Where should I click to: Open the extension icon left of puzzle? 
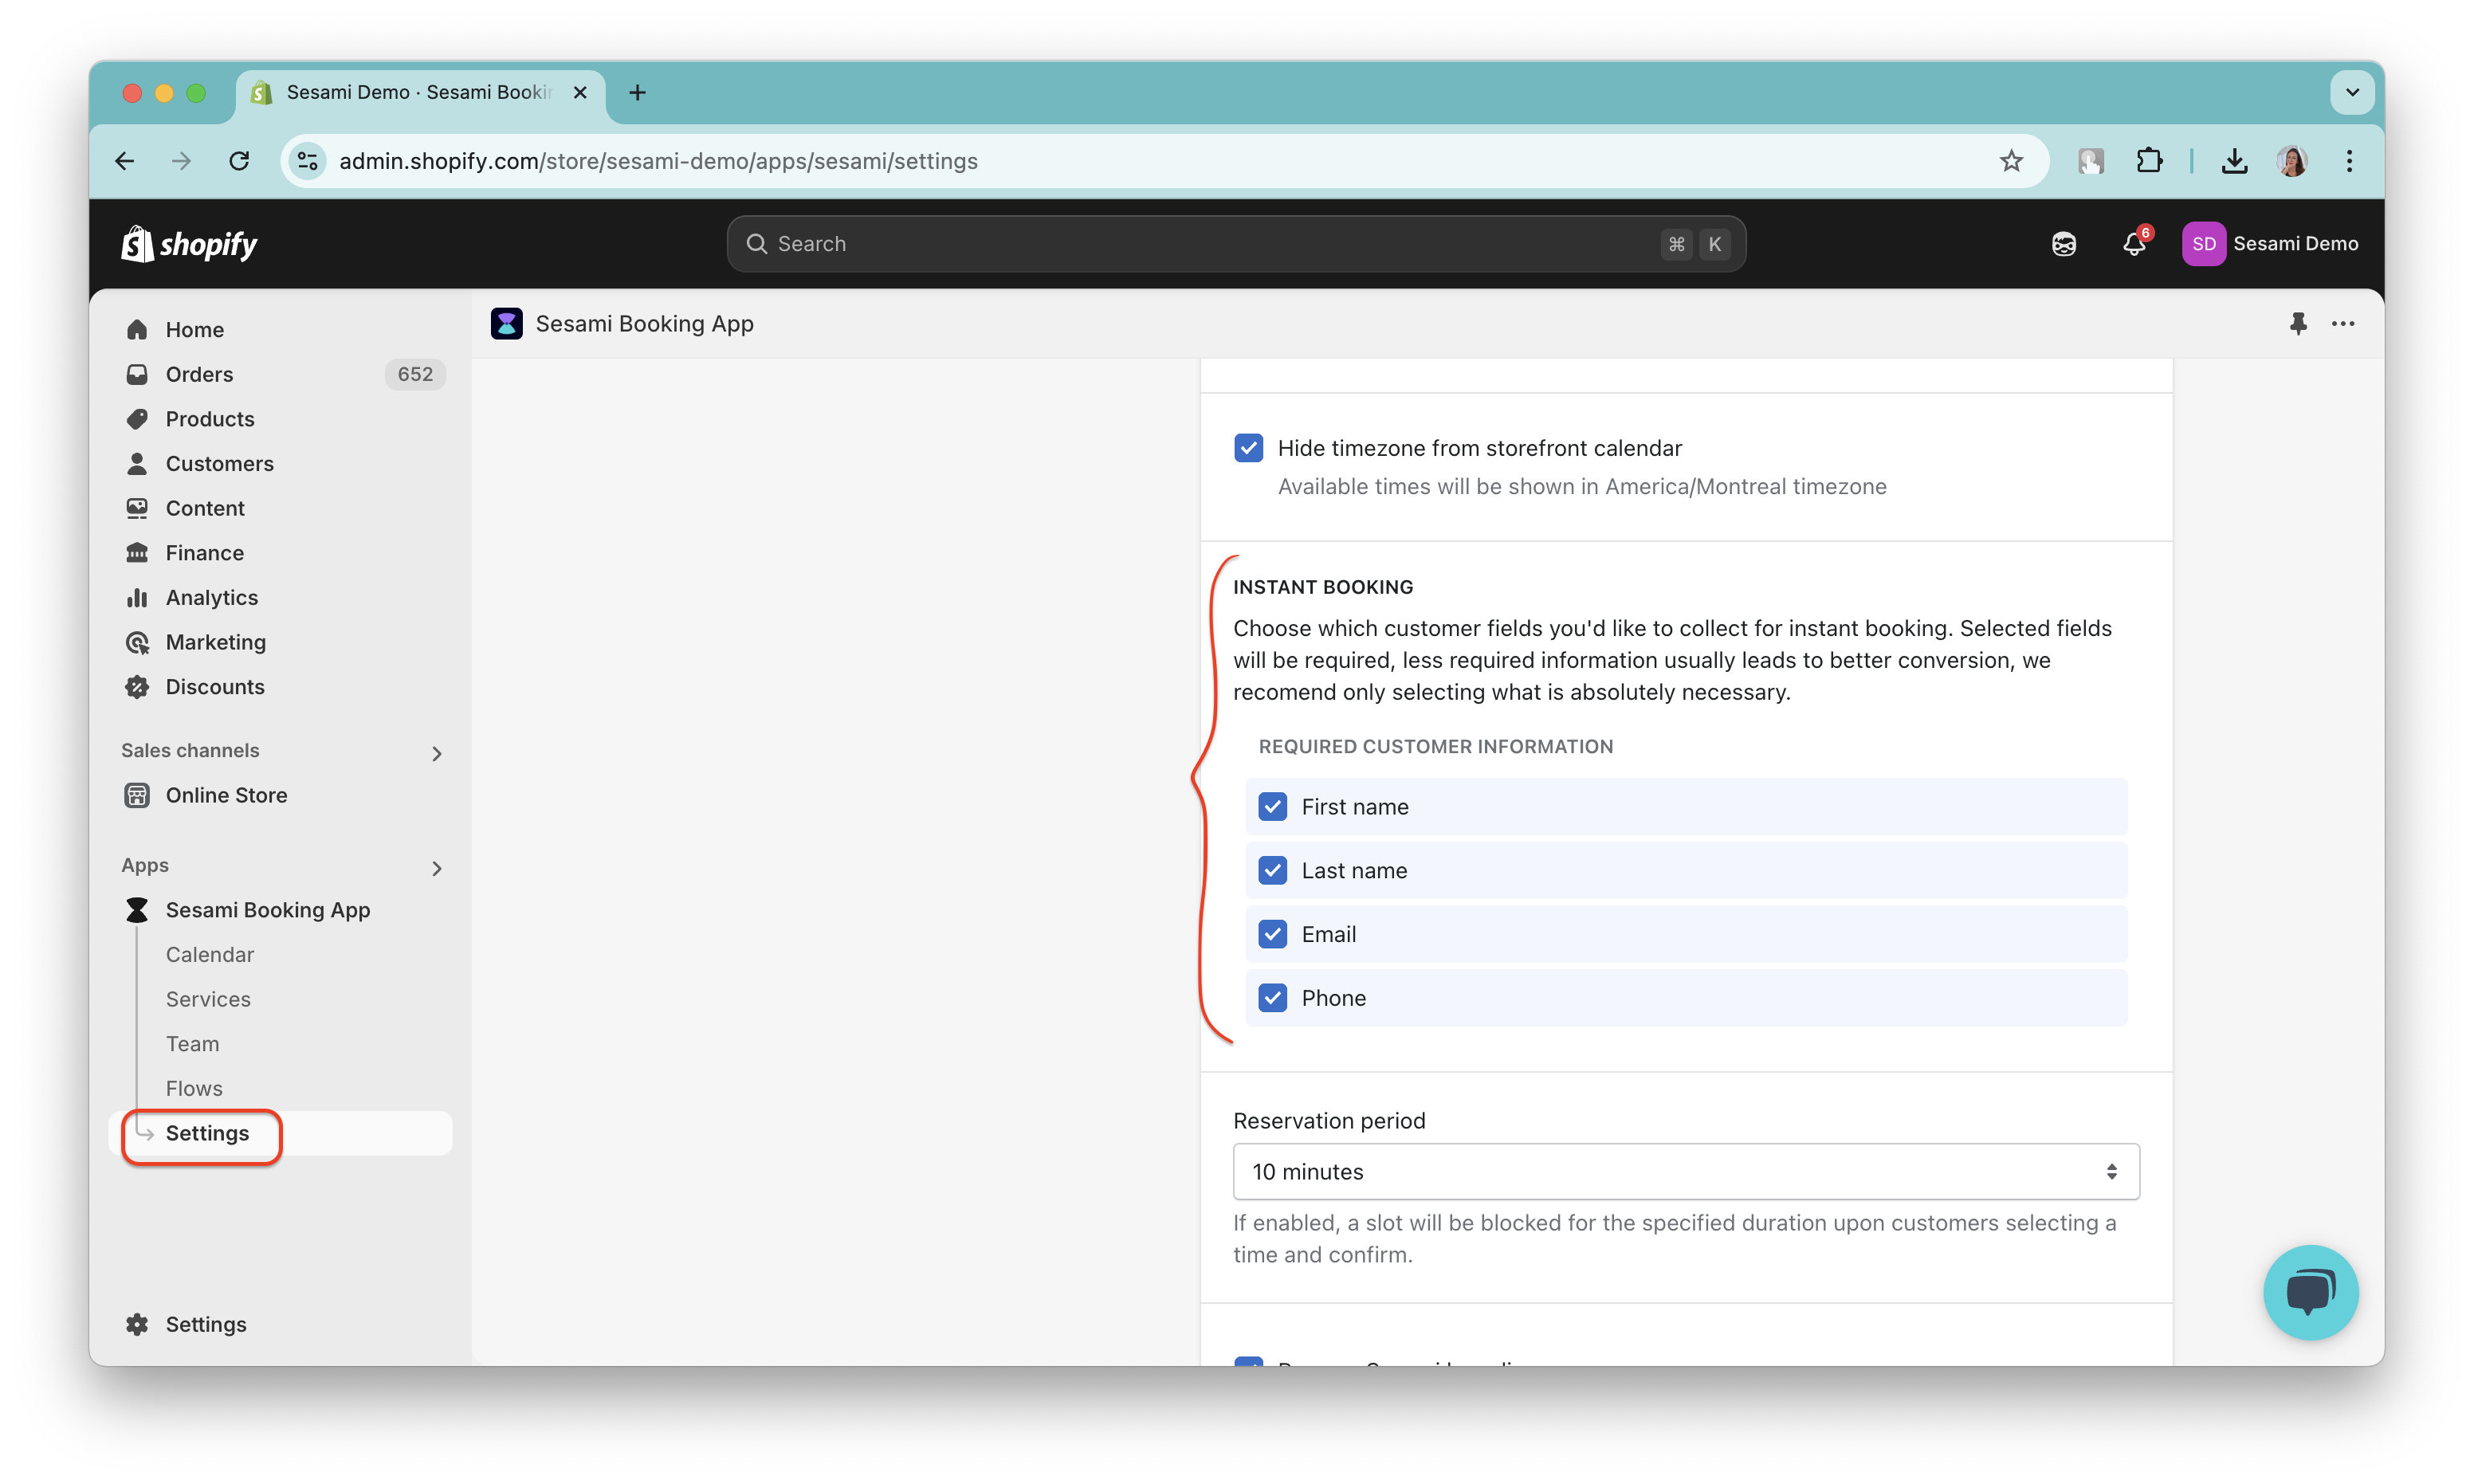click(x=2091, y=161)
